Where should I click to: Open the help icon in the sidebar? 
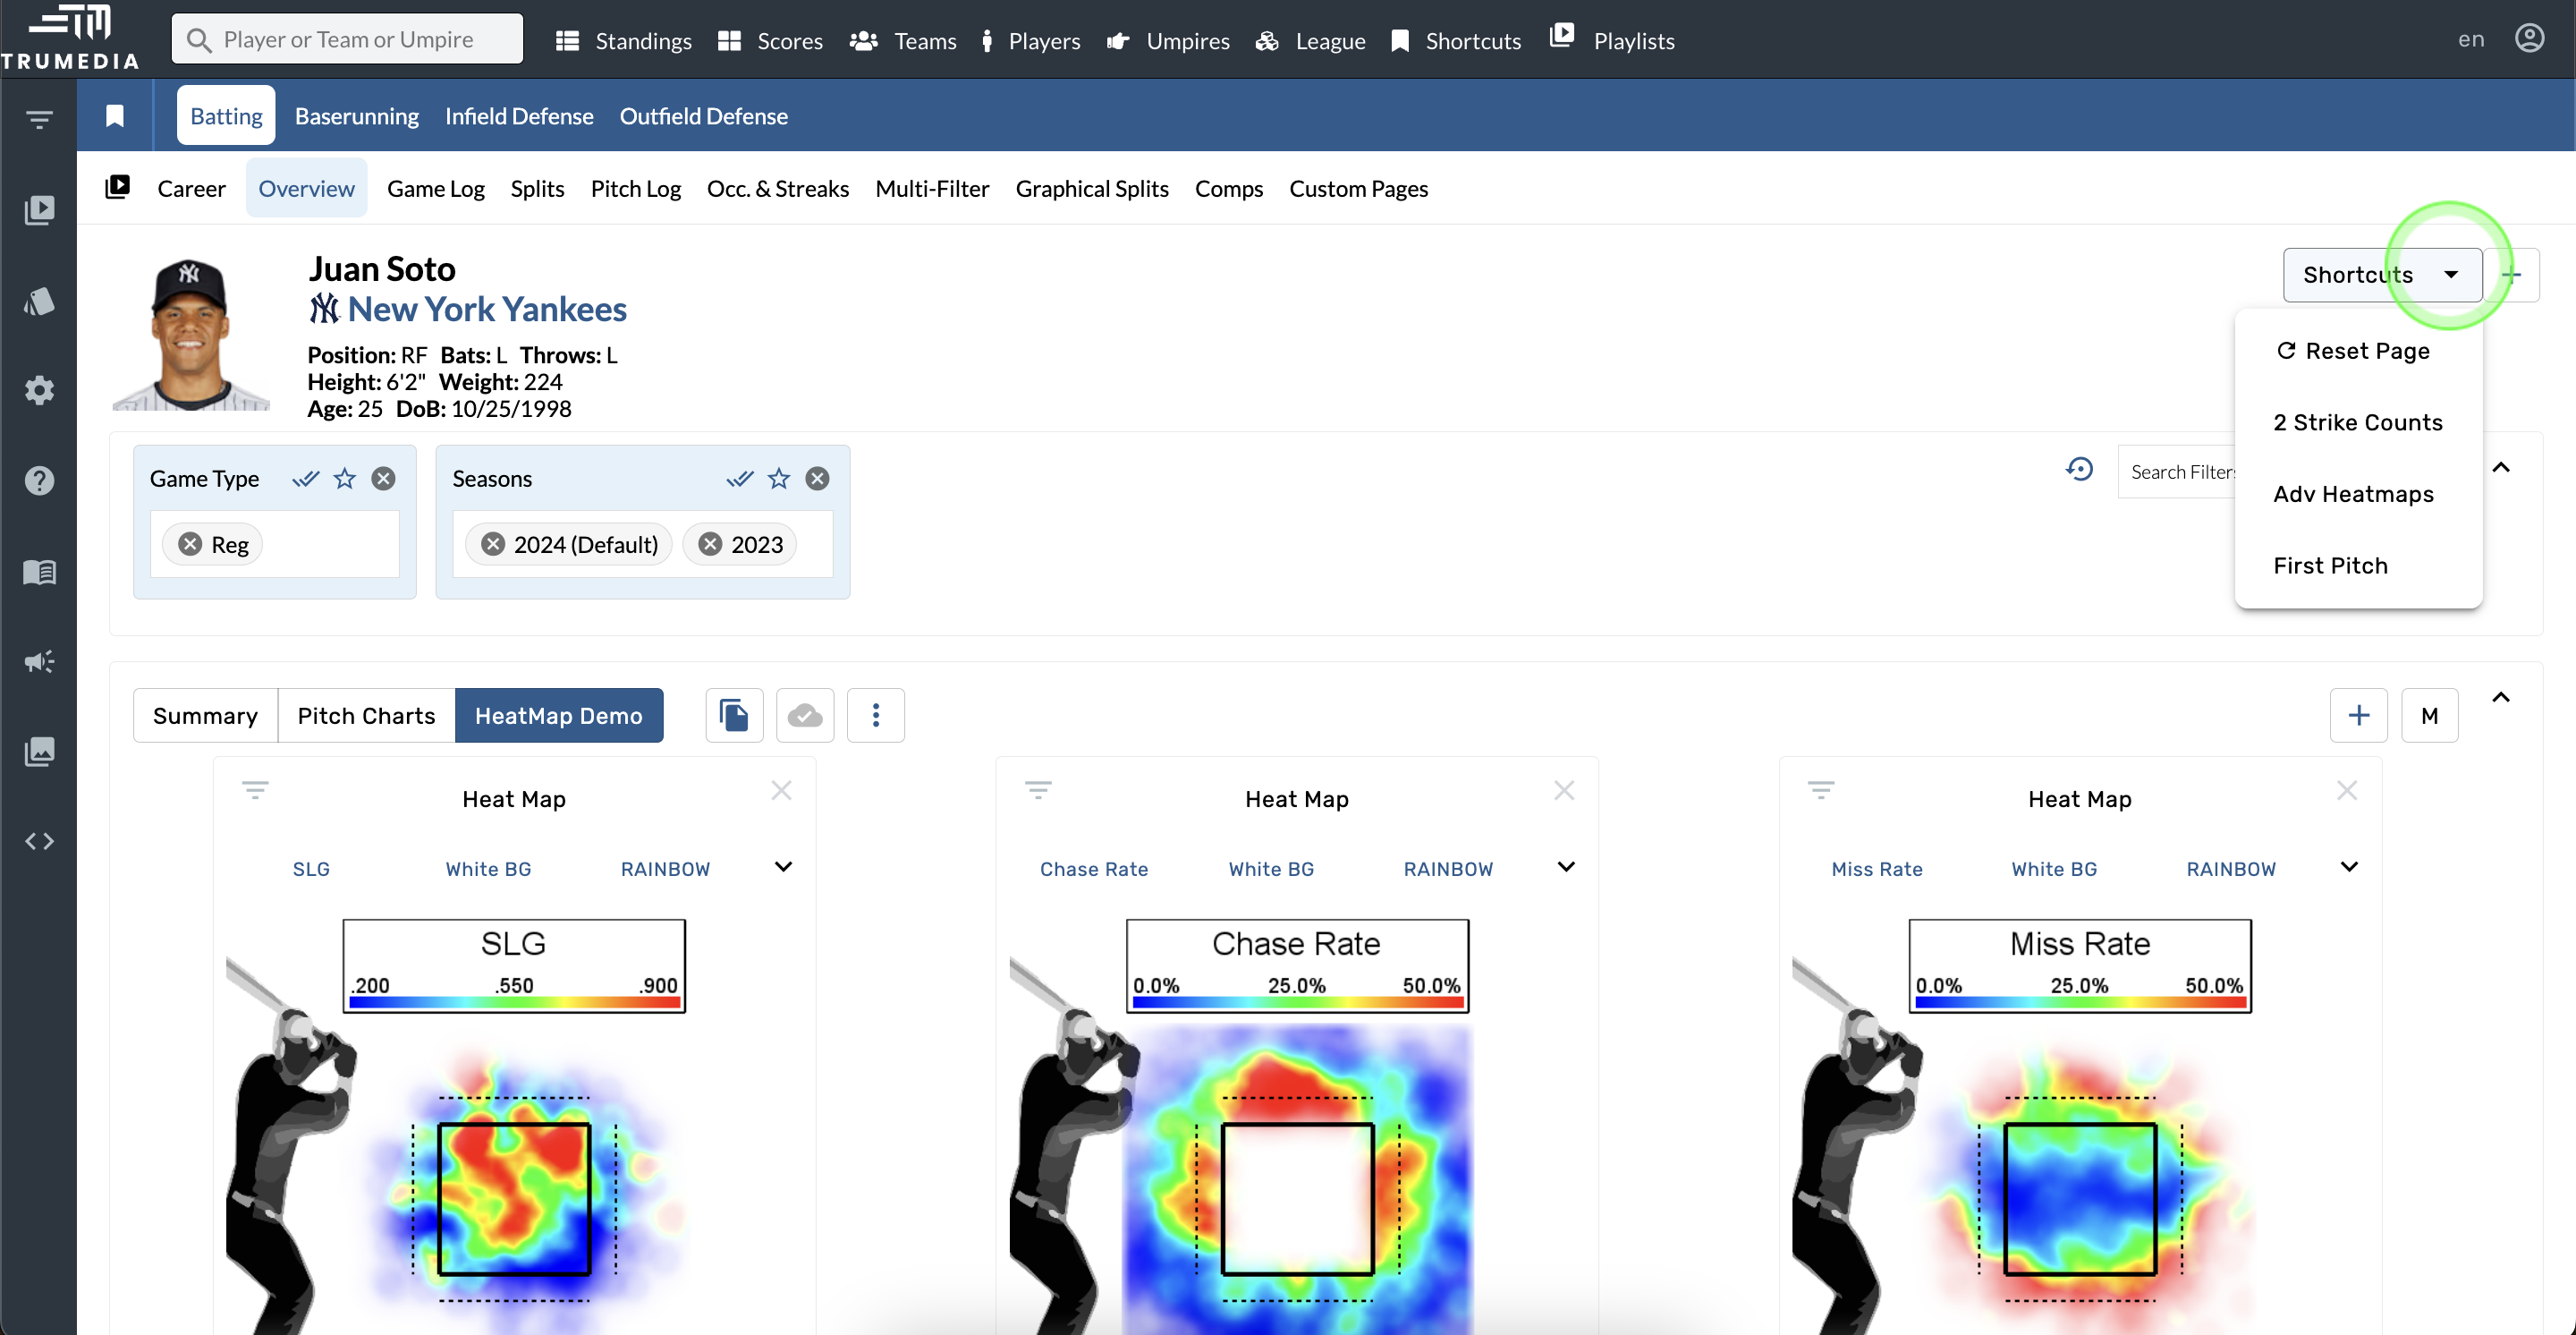coord(40,481)
